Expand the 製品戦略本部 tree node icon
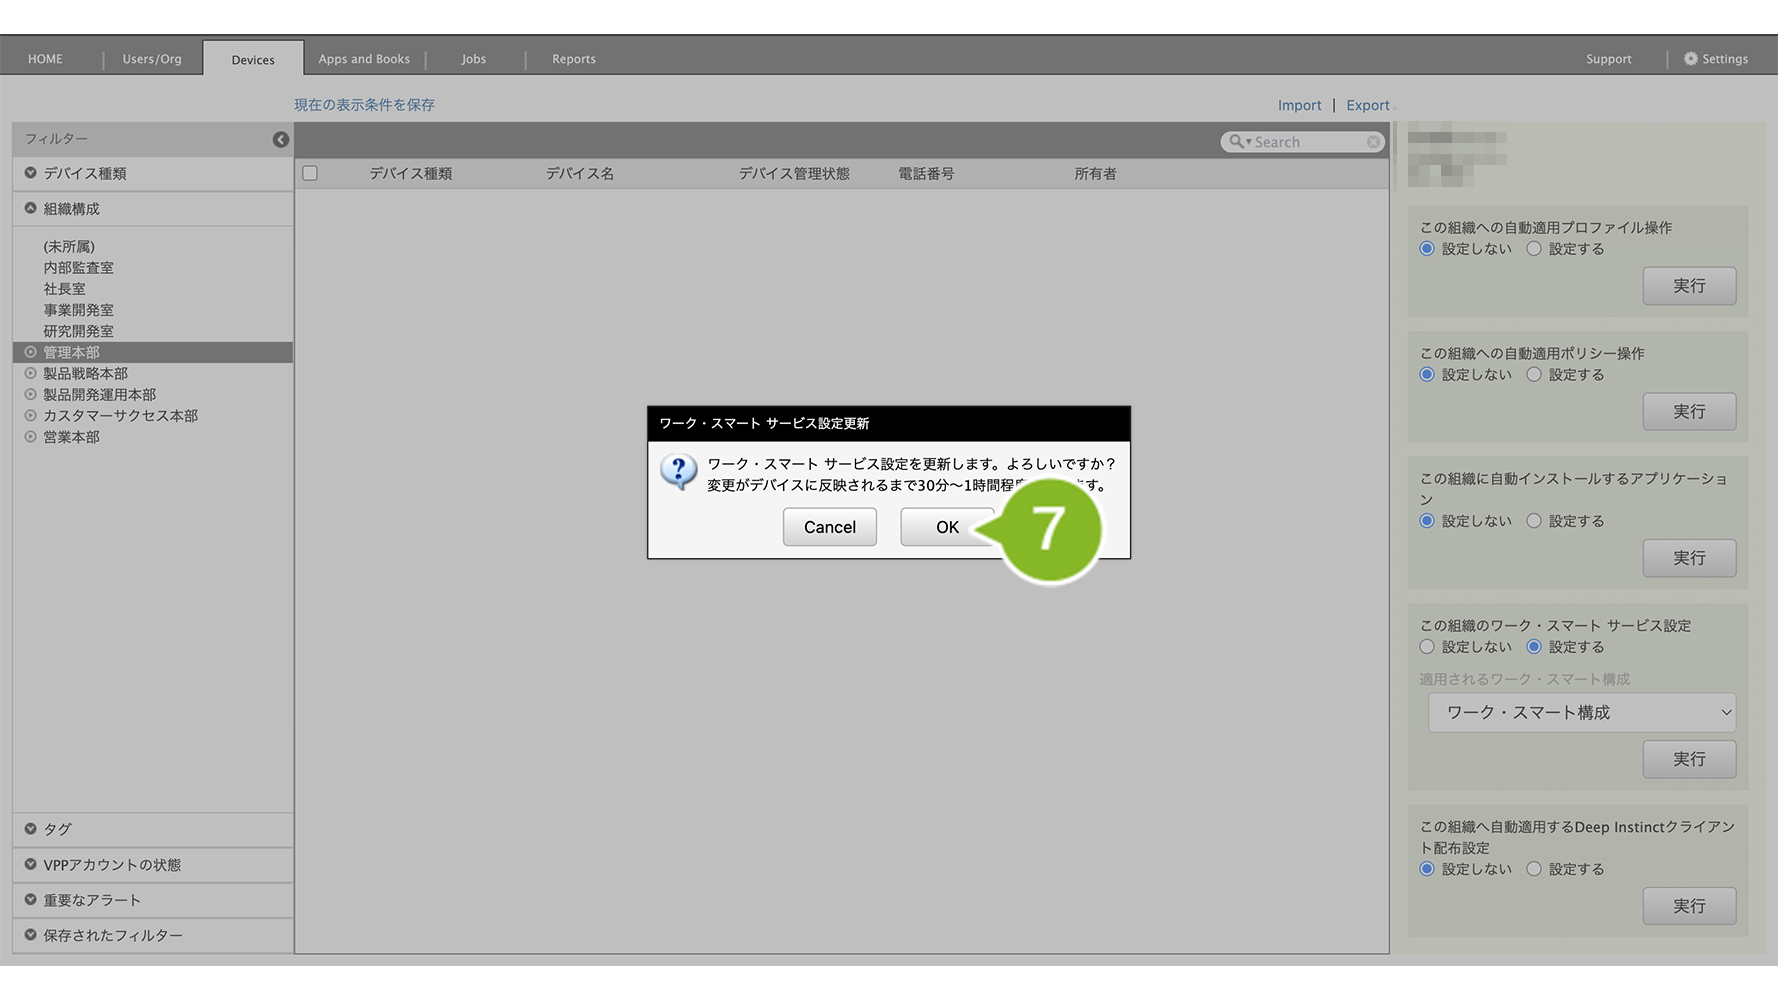Image resolution: width=1778 pixels, height=1000 pixels. pos(31,374)
